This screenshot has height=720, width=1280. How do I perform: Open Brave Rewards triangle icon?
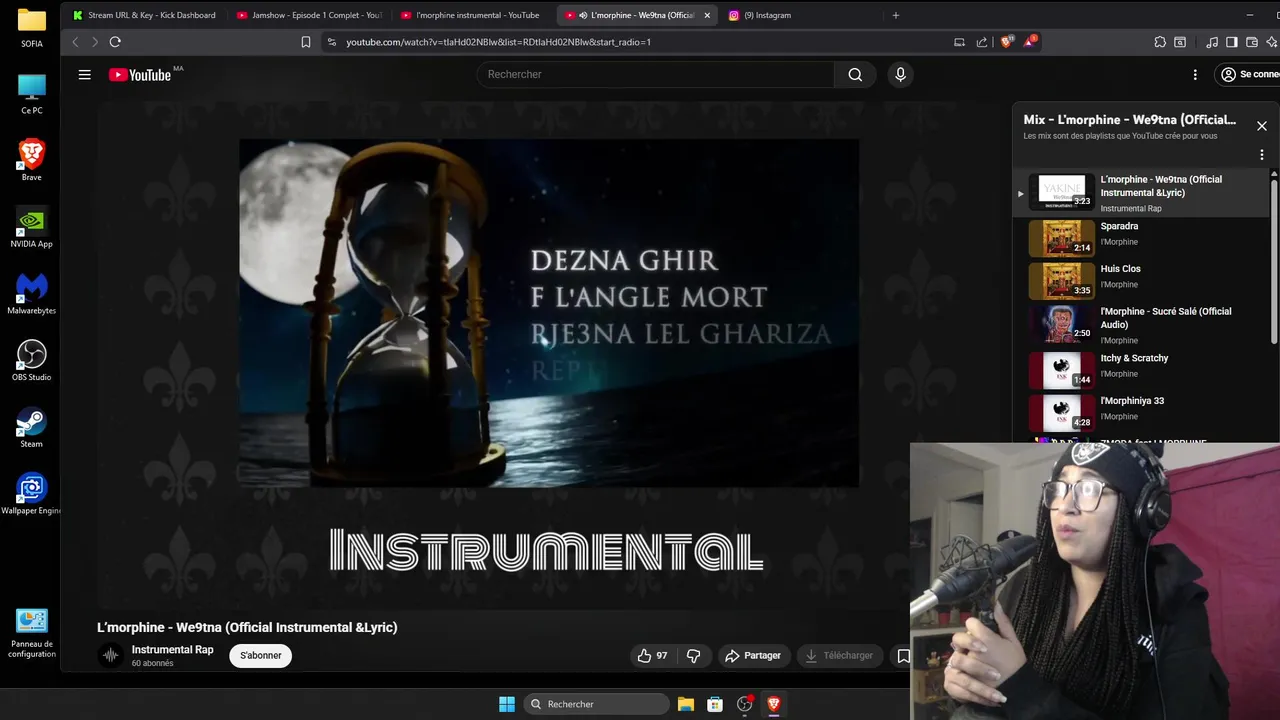pyautogui.click(x=1030, y=42)
